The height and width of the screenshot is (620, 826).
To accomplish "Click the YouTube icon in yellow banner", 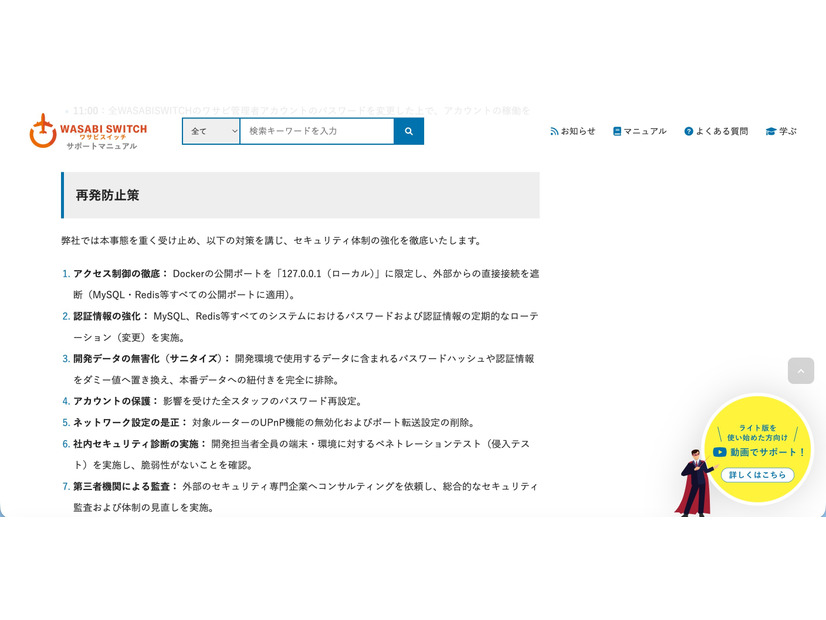I will (x=720, y=452).
